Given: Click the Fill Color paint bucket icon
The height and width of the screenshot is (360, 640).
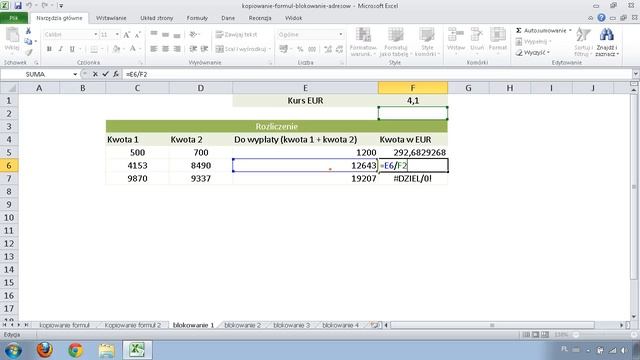Looking at the screenshot, I should (117, 49).
